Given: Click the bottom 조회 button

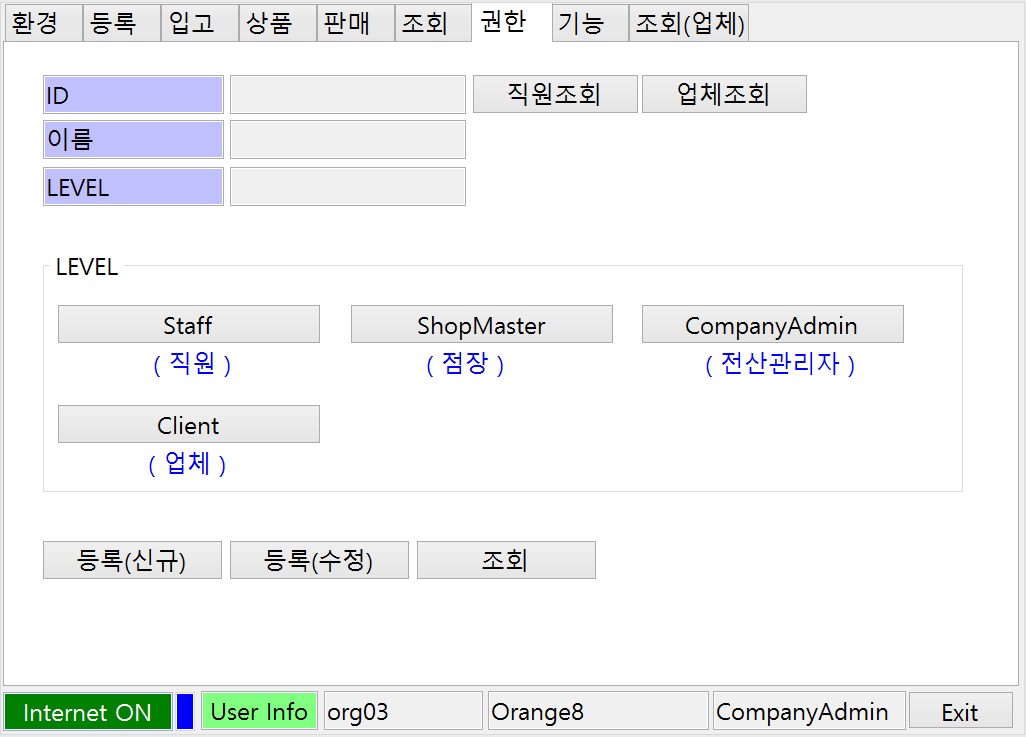Looking at the screenshot, I should pyautogui.click(x=506, y=560).
